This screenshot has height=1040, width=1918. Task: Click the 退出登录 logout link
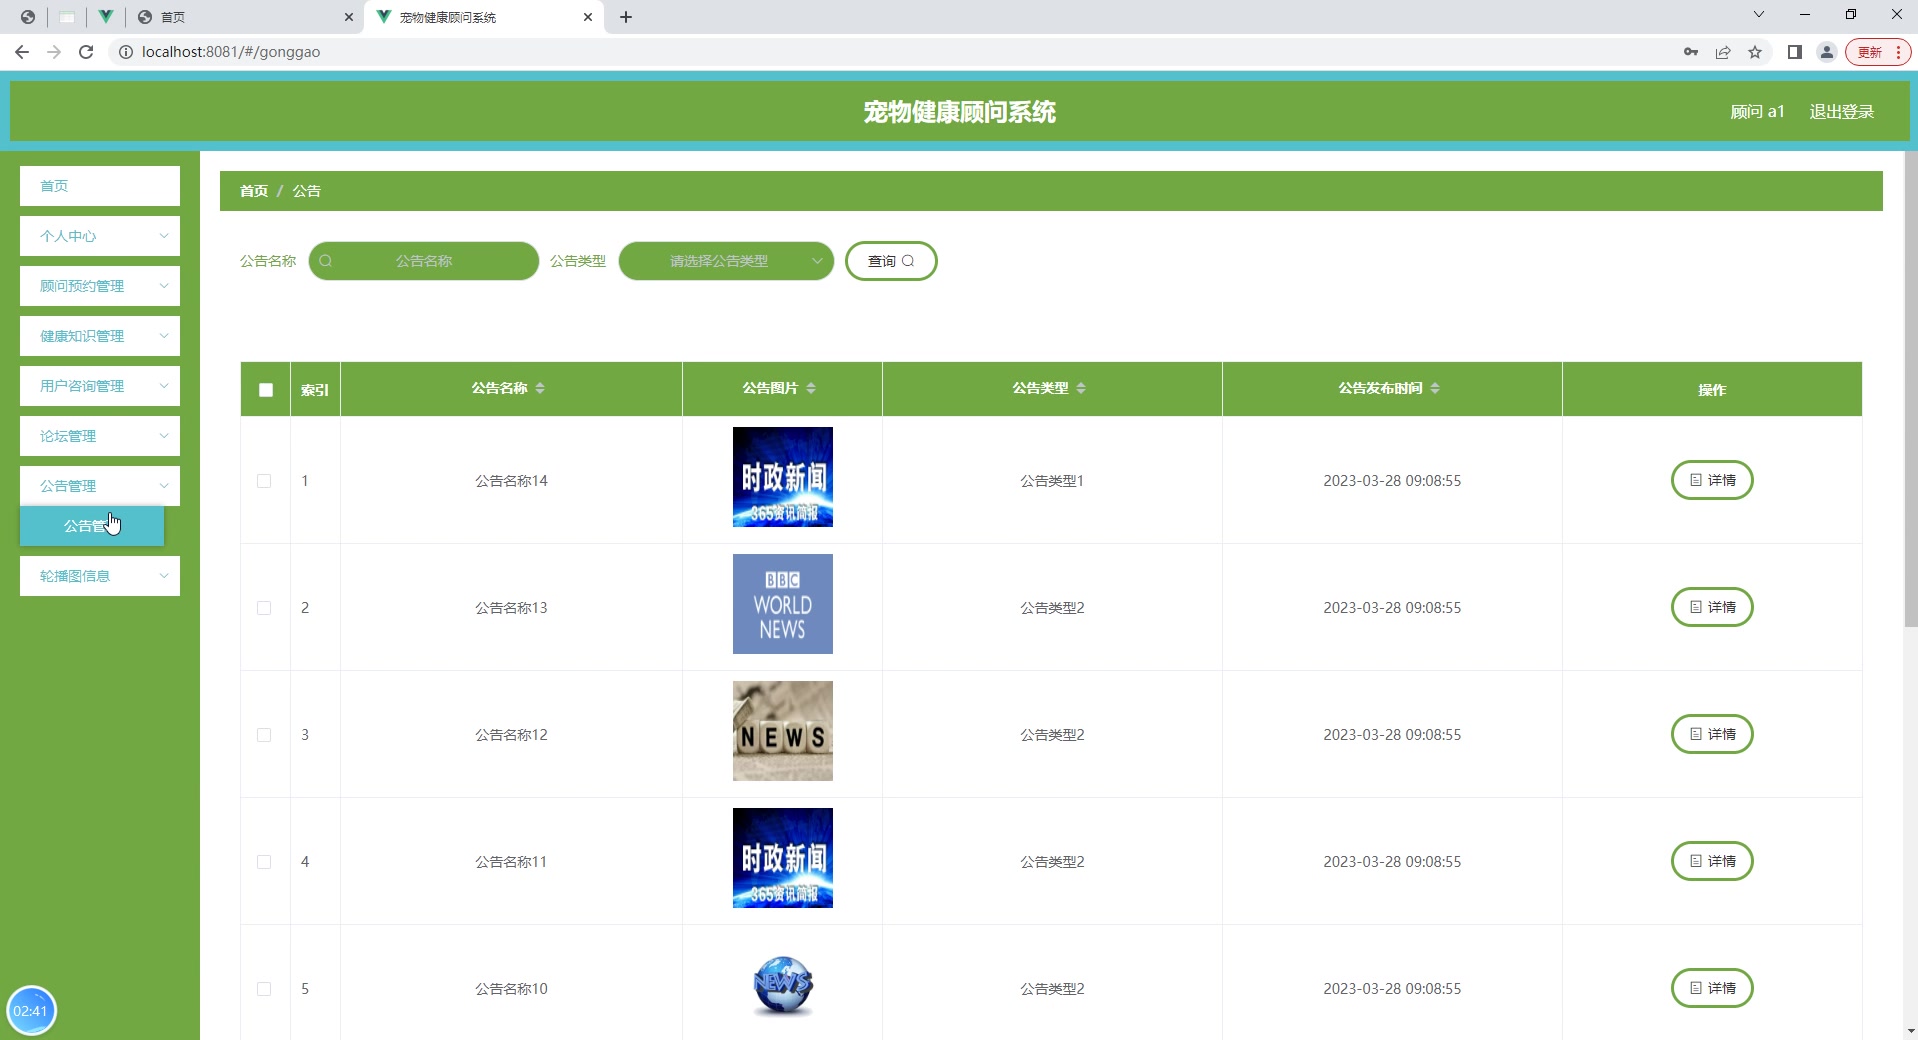tap(1840, 111)
